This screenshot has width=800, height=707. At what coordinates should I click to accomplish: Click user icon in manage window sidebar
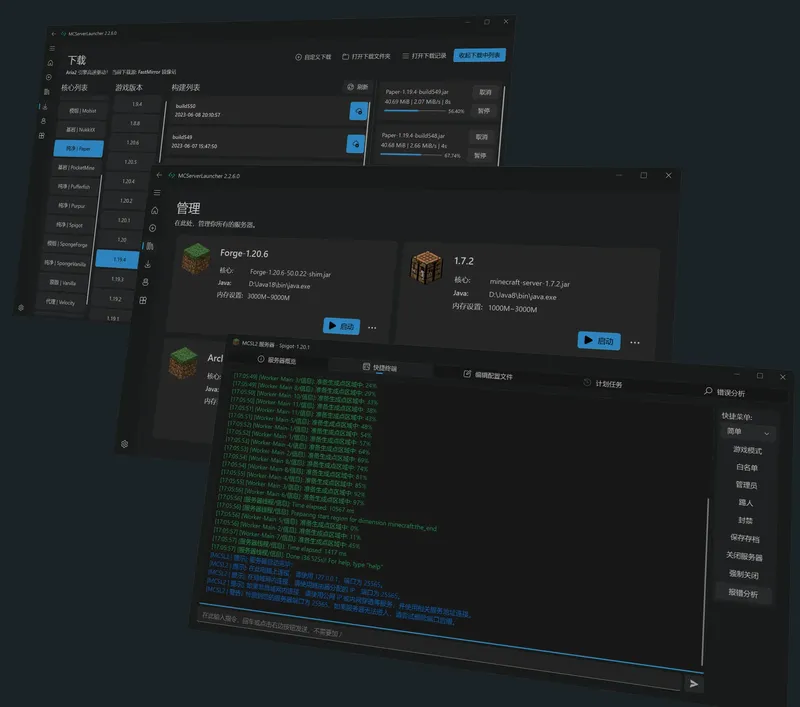tap(145, 282)
